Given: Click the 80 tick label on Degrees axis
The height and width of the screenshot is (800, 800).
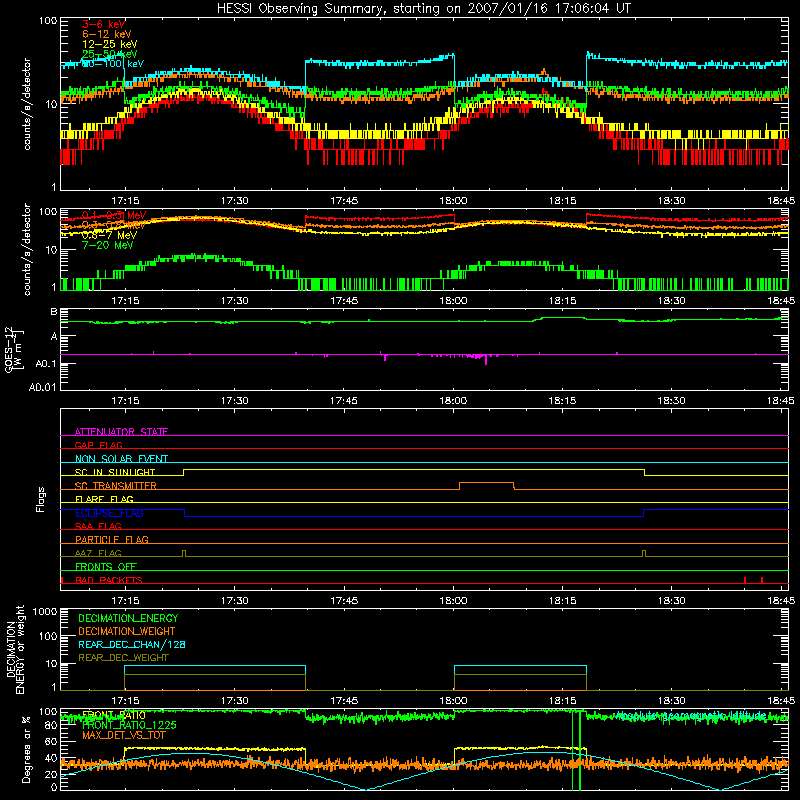Looking at the screenshot, I should 51,726.
